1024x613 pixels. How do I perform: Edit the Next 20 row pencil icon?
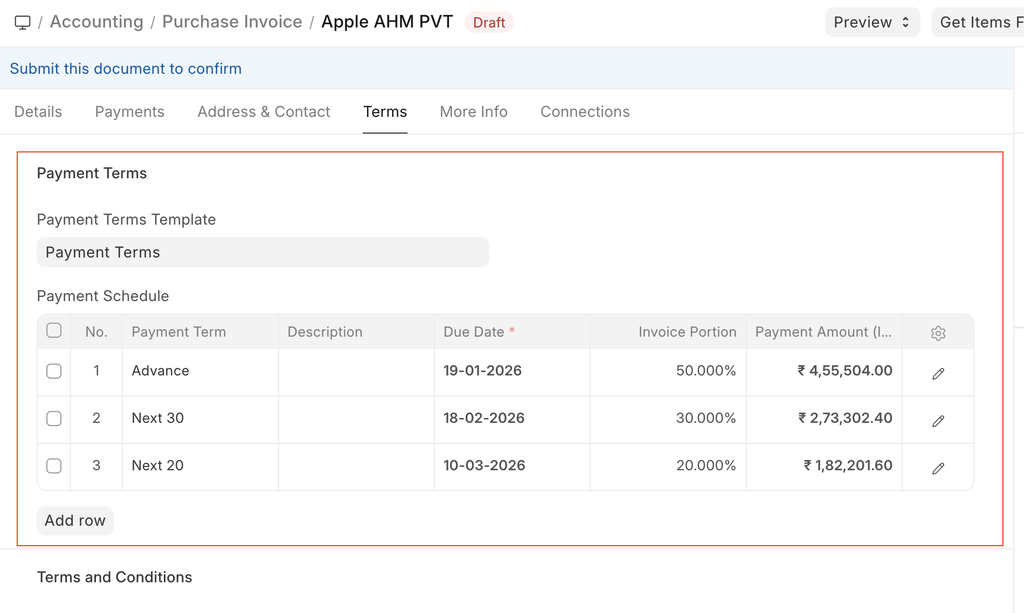937,468
